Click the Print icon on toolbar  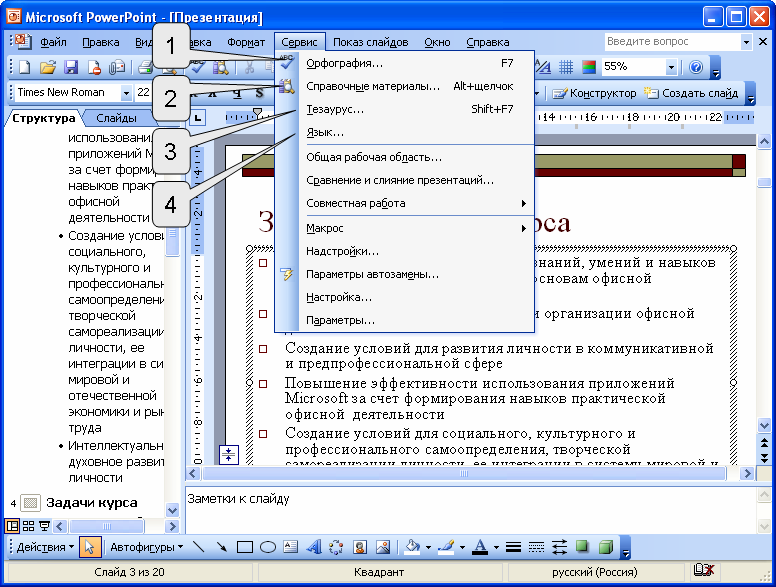(145, 67)
